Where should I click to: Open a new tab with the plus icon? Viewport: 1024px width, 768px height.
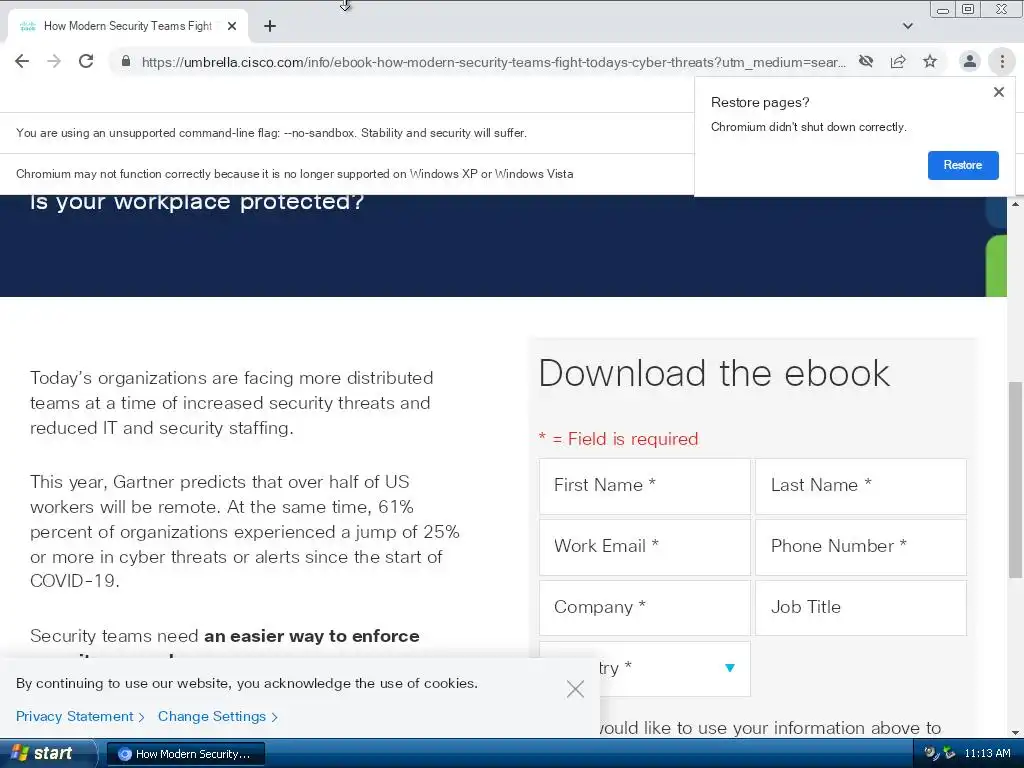tap(270, 26)
